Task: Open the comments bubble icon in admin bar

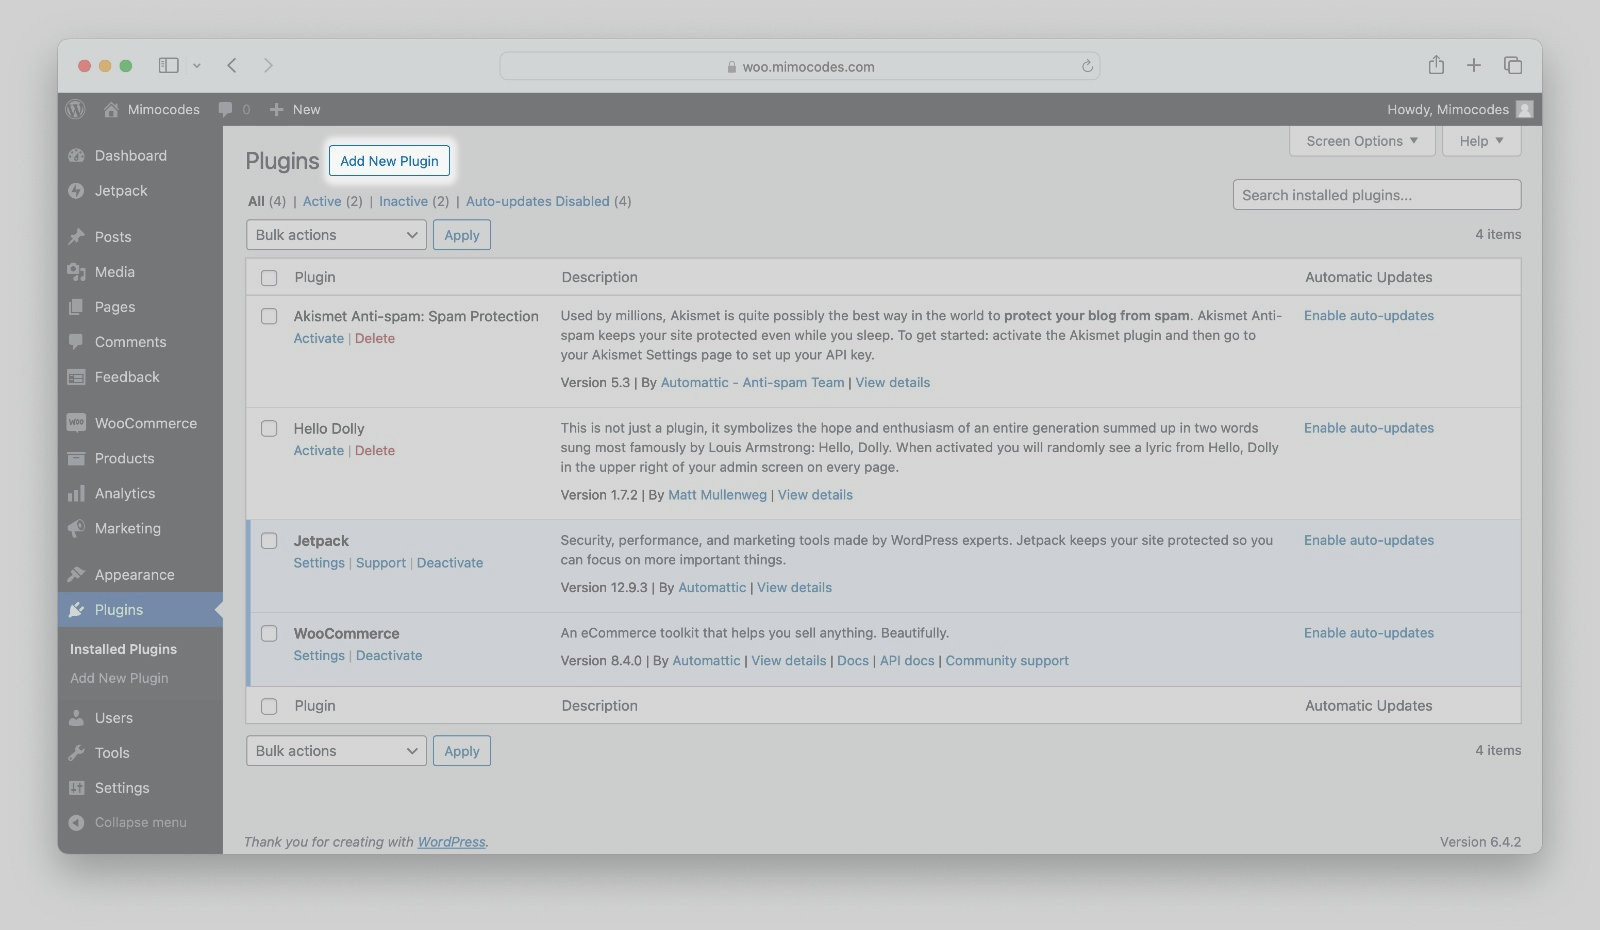Action: [x=226, y=109]
